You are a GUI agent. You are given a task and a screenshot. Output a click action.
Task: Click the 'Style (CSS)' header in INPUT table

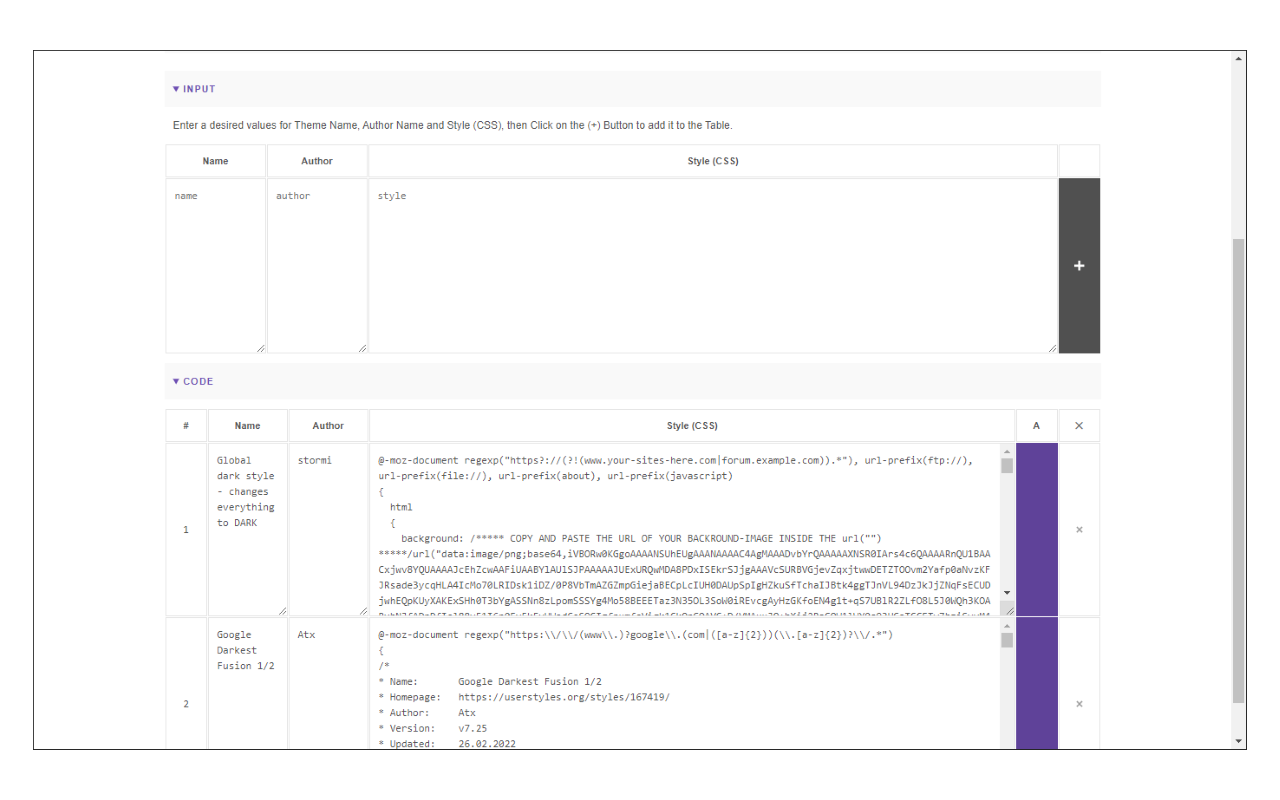point(713,161)
